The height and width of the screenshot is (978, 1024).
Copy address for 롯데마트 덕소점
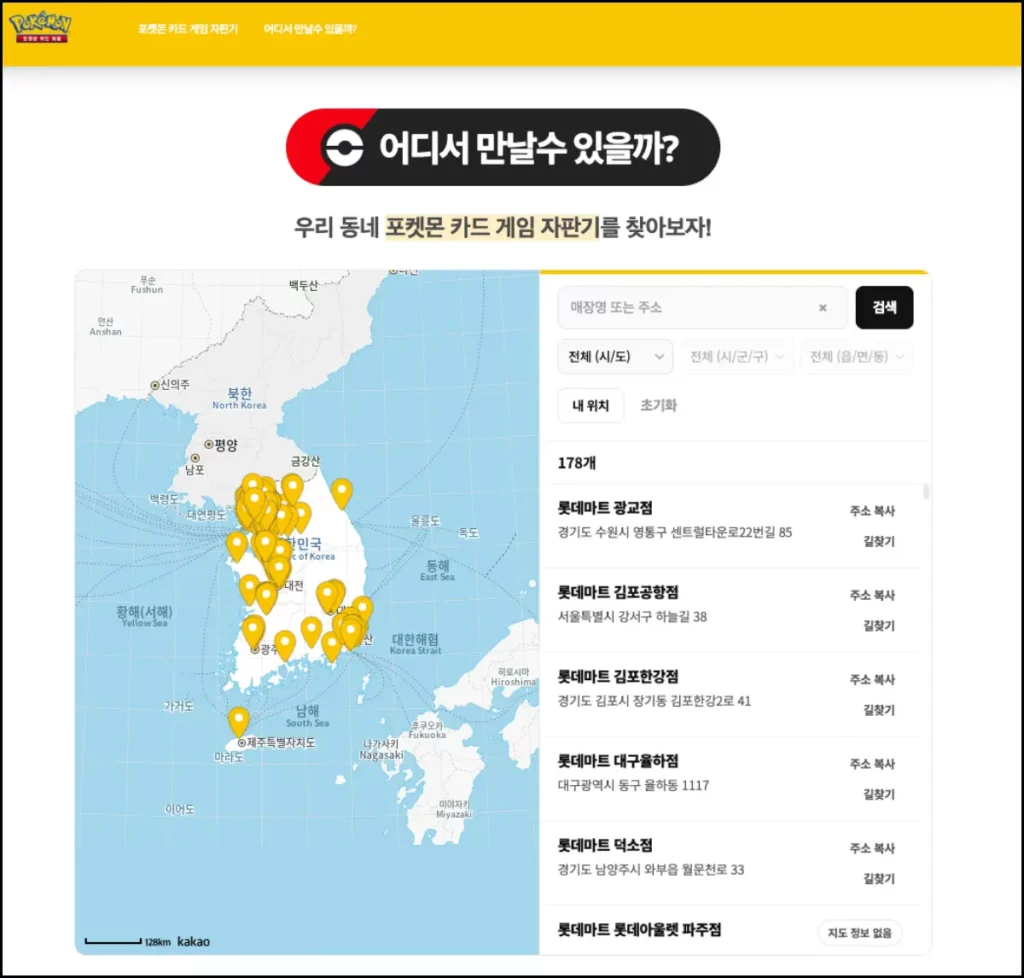(x=872, y=847)
